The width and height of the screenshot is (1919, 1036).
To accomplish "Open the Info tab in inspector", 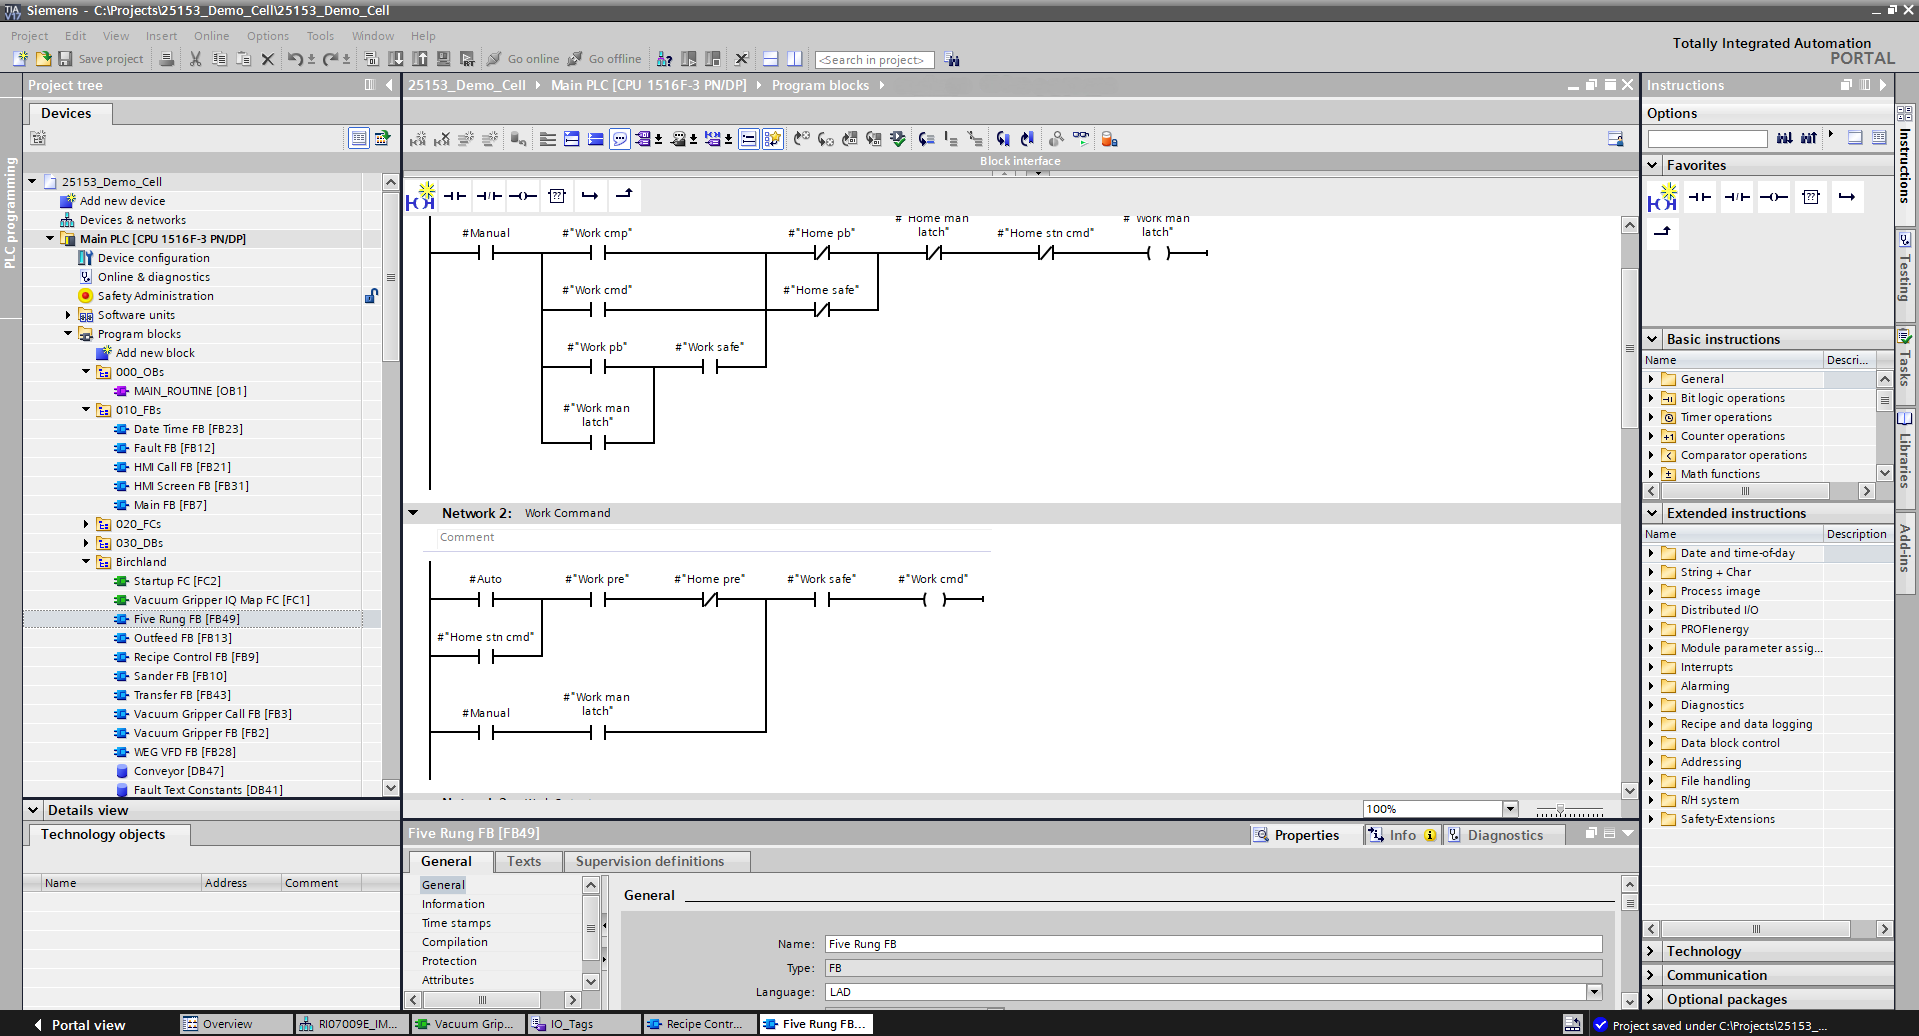I will click(x=1402, y=835).
